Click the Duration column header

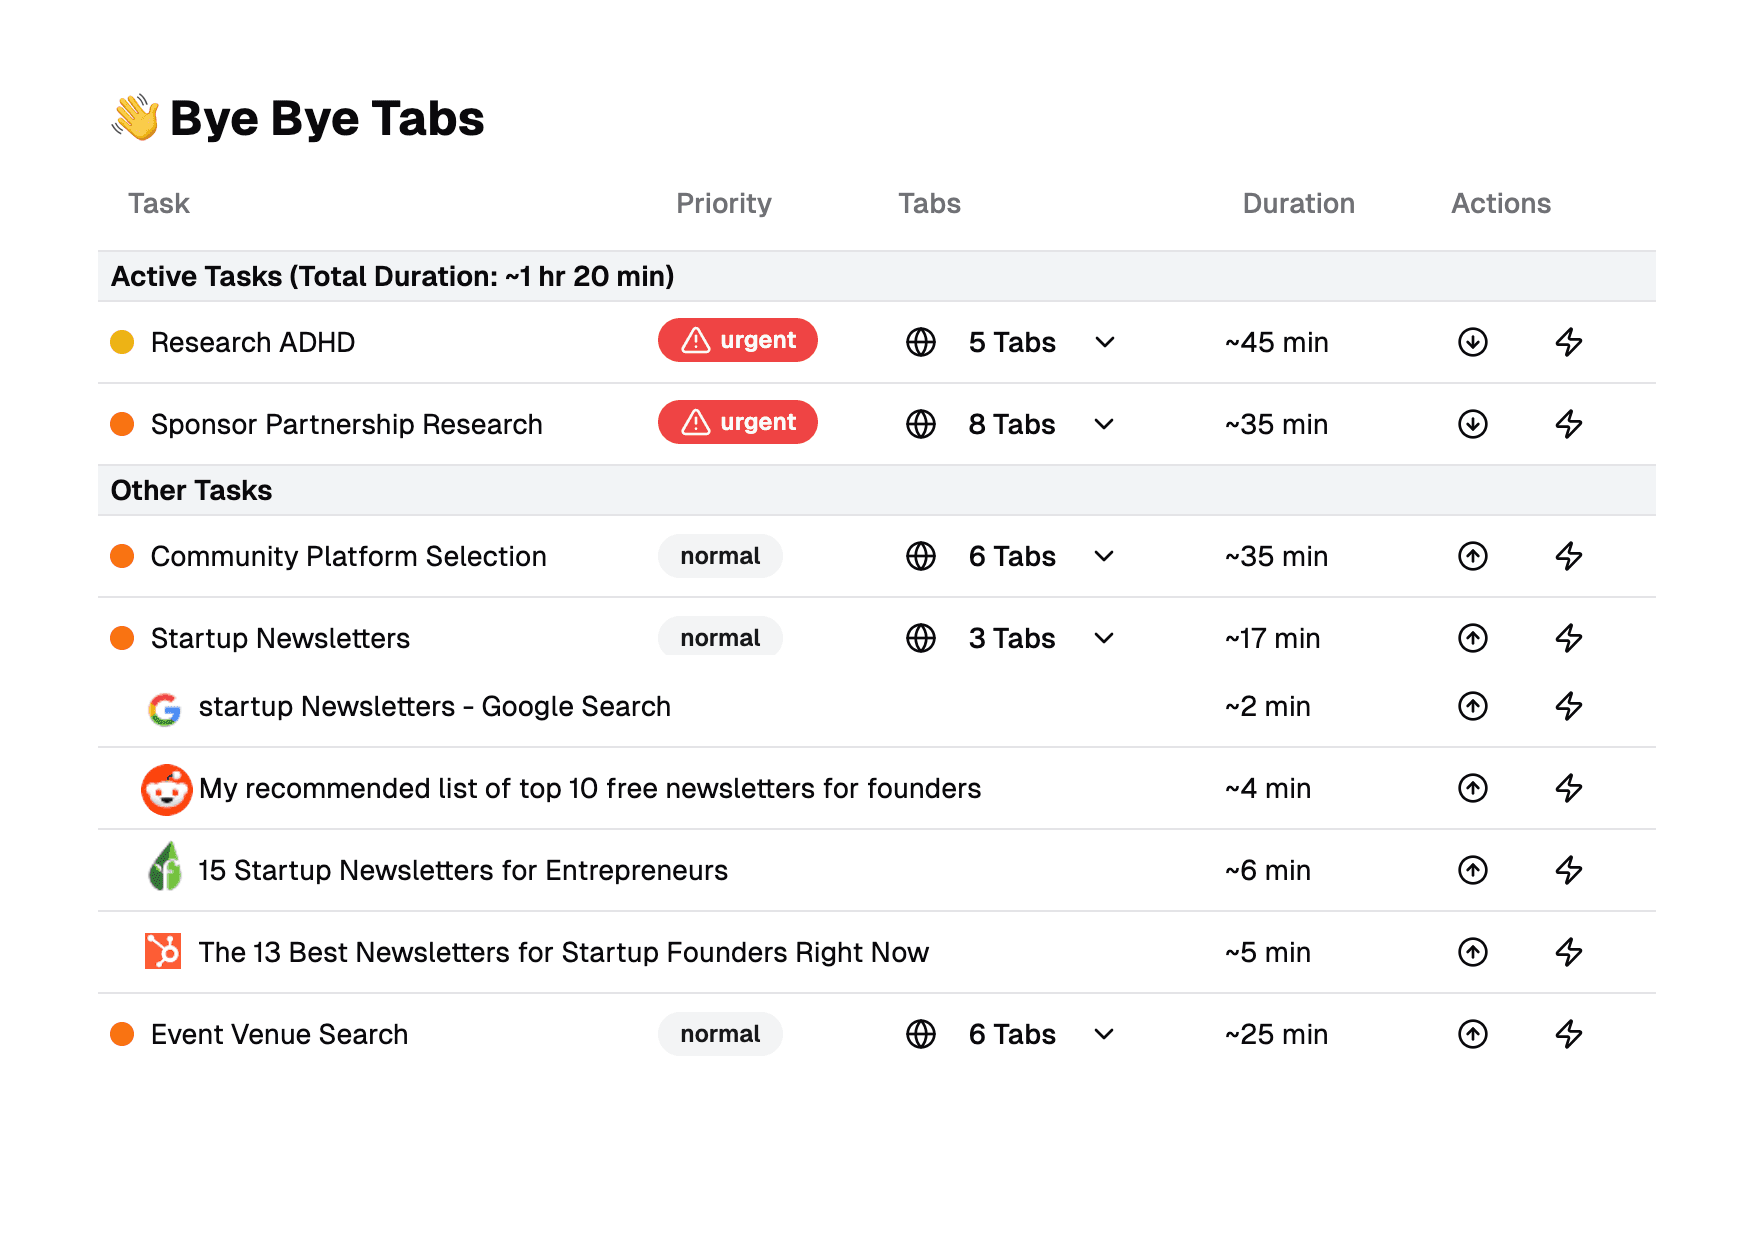(1299, 203)
